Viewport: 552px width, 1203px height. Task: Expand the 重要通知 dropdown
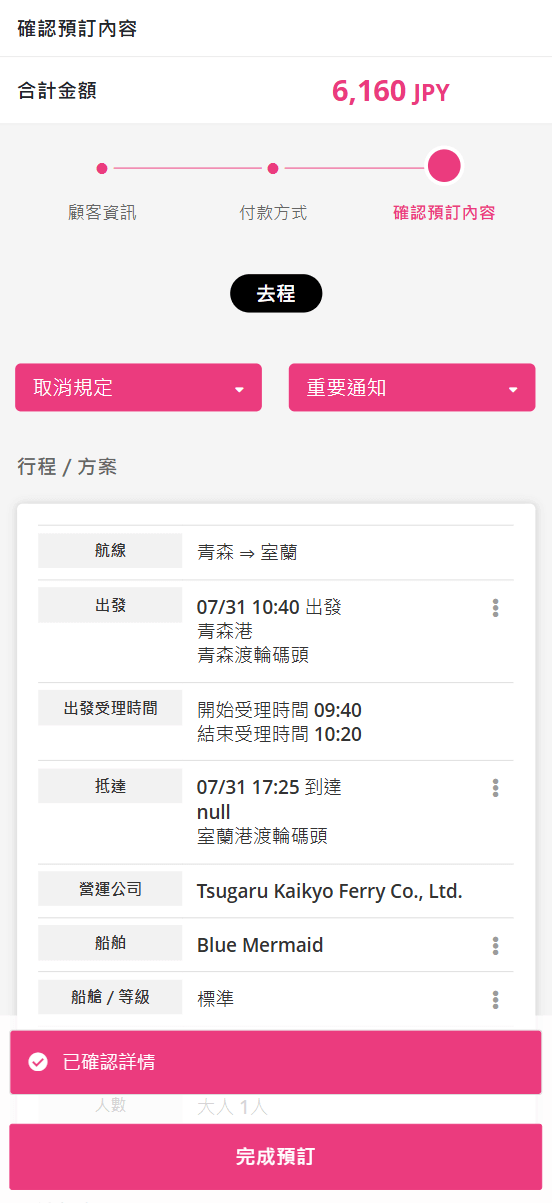(412, 387)
